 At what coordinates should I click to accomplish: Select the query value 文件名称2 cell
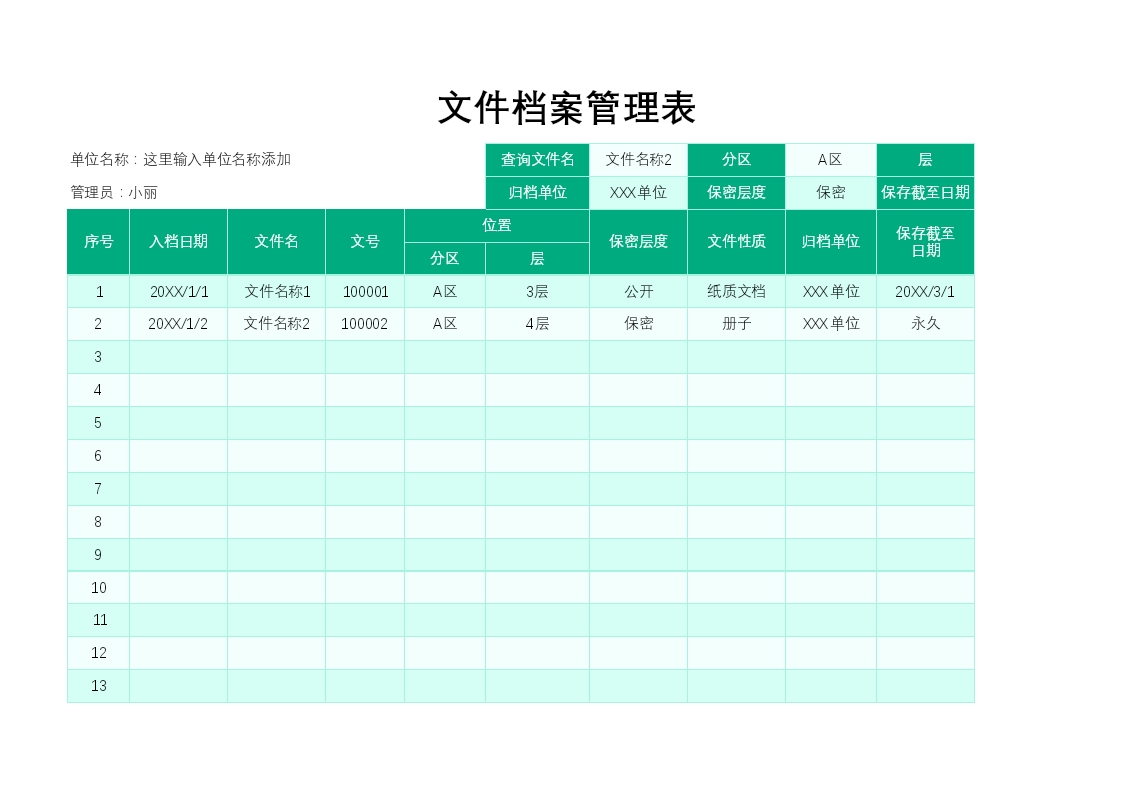click(x=638, y=160)
